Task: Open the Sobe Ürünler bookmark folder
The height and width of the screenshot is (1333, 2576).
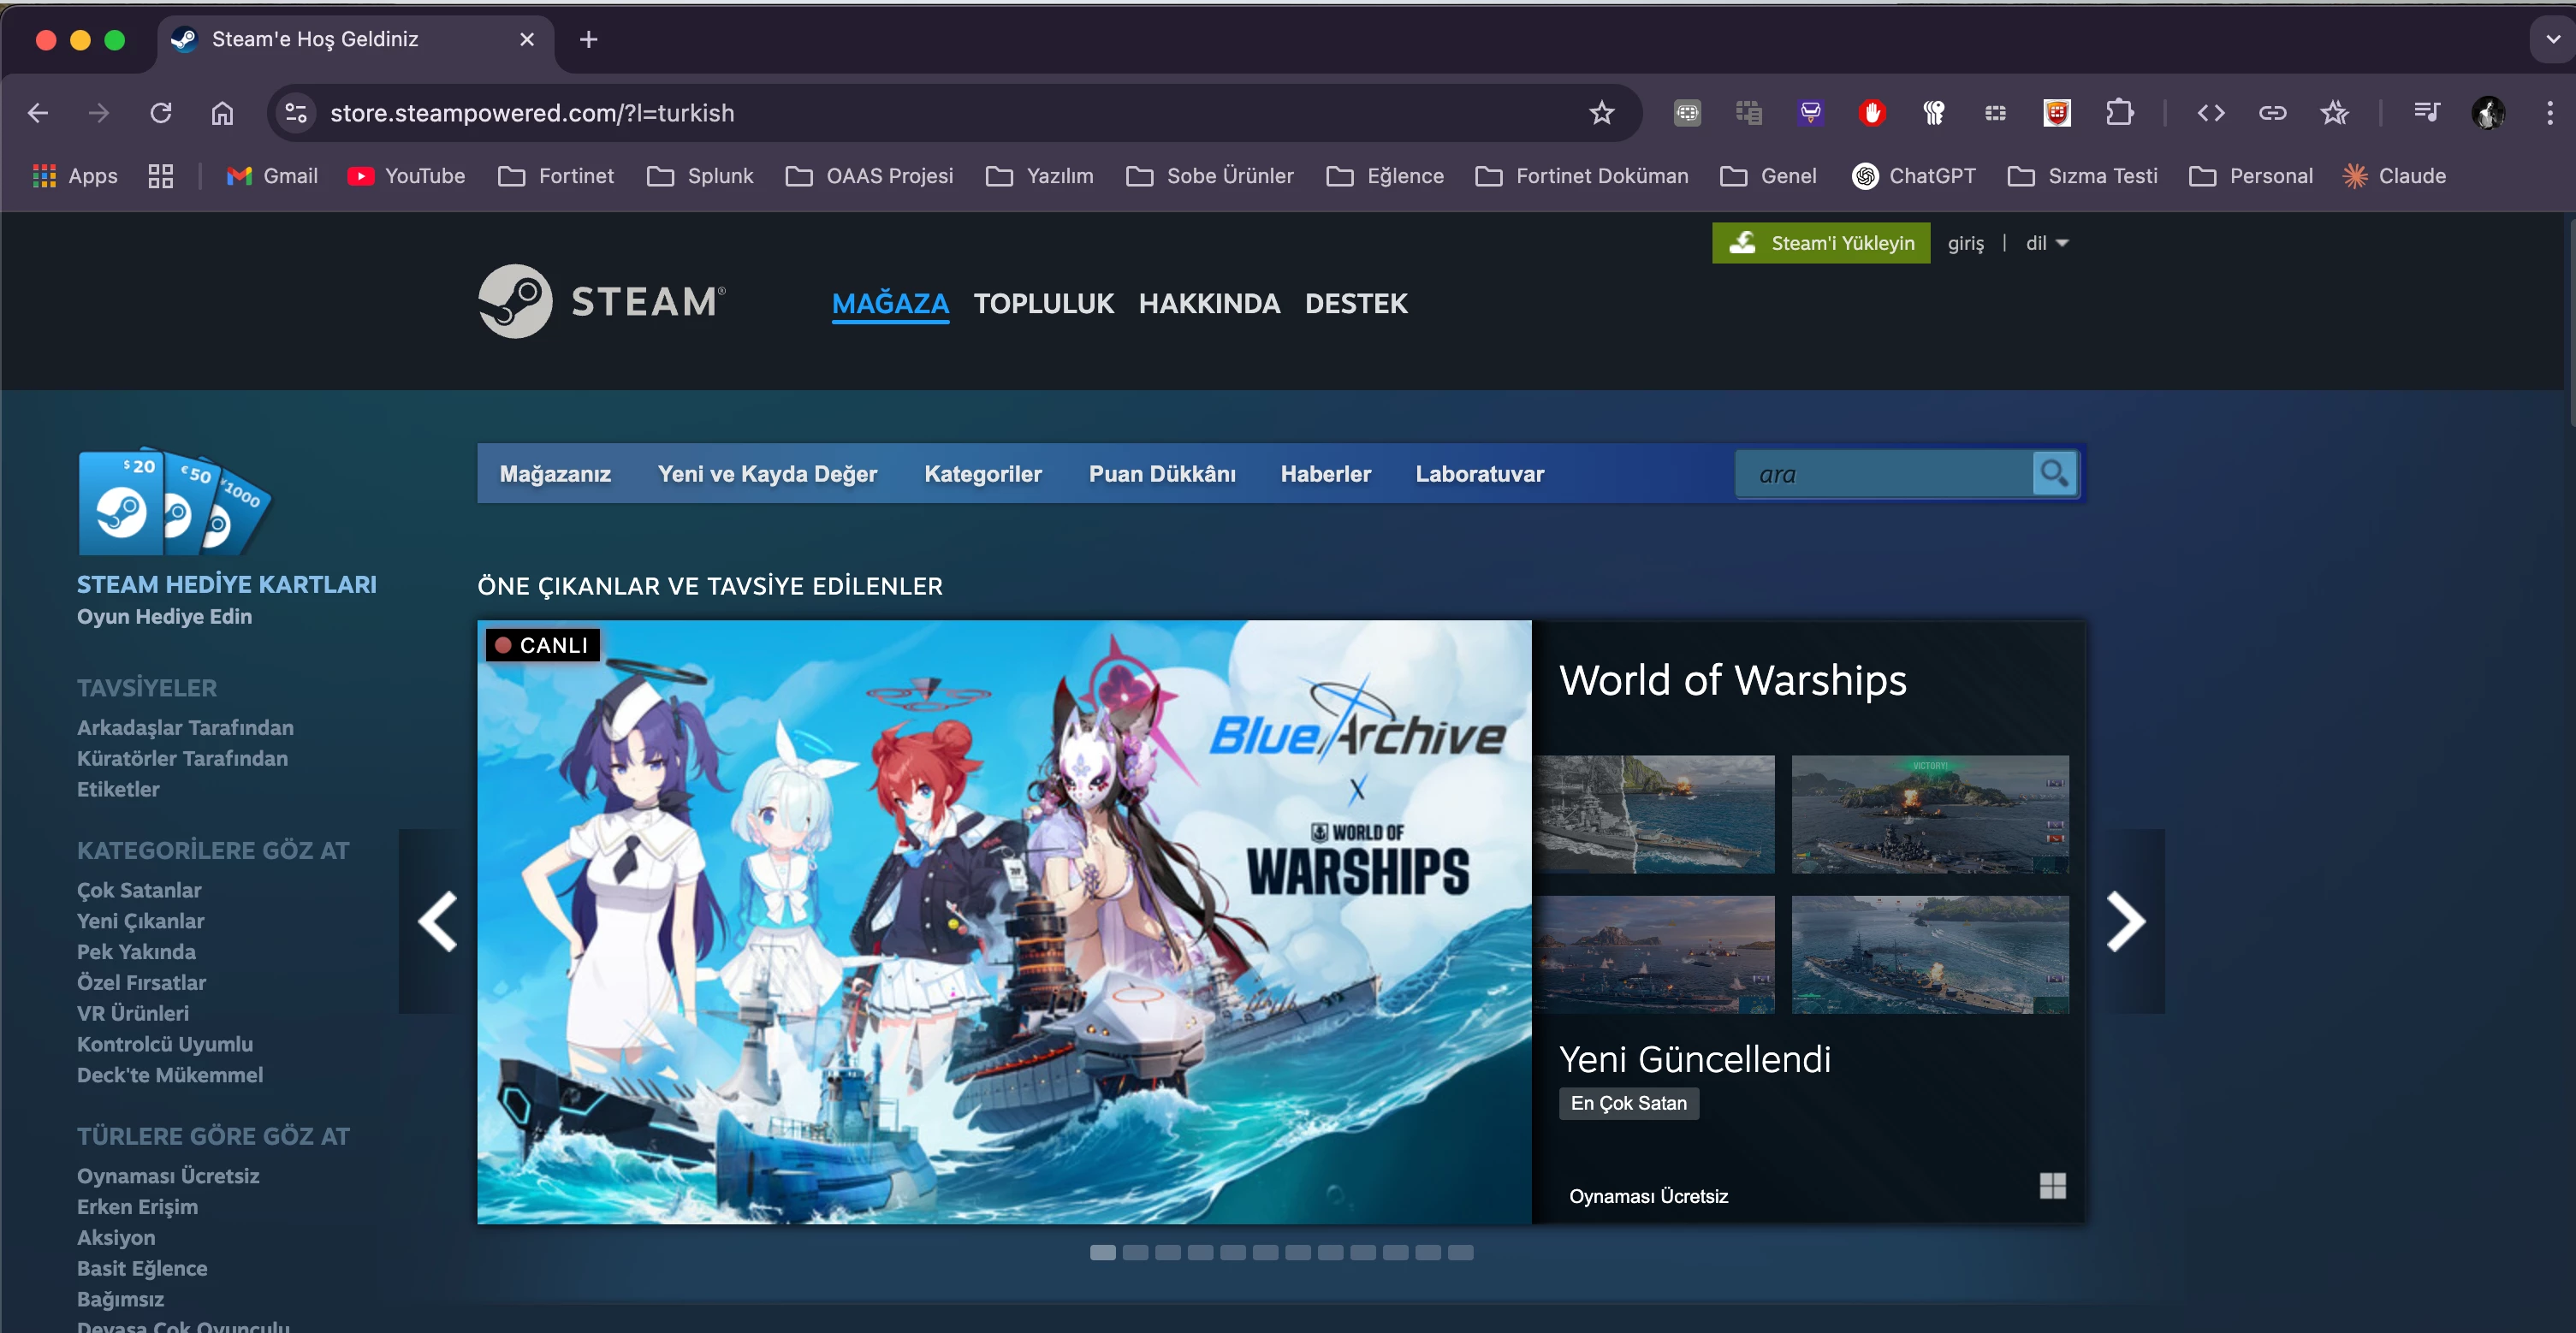Action: pyautogui.click(x=1210, y=176)
